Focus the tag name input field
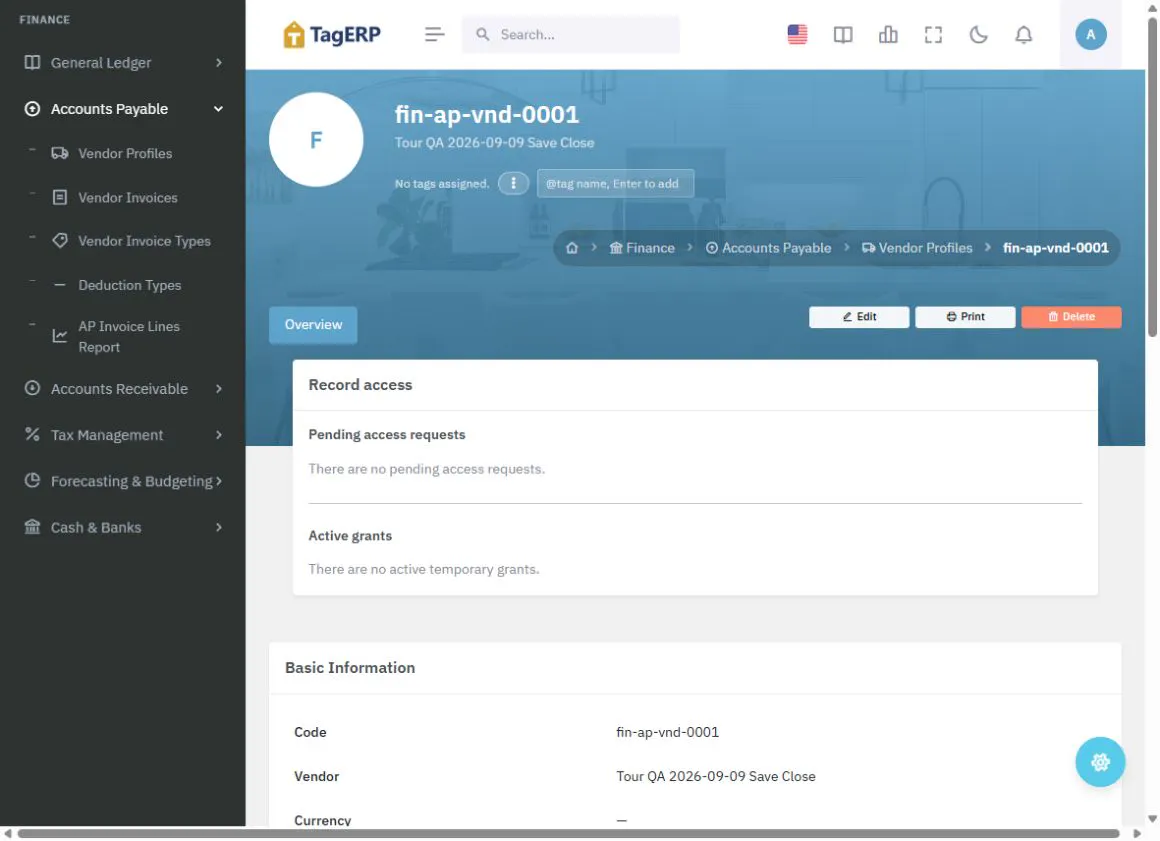Viewport: 1160px width, 841px height. point(615,183)
